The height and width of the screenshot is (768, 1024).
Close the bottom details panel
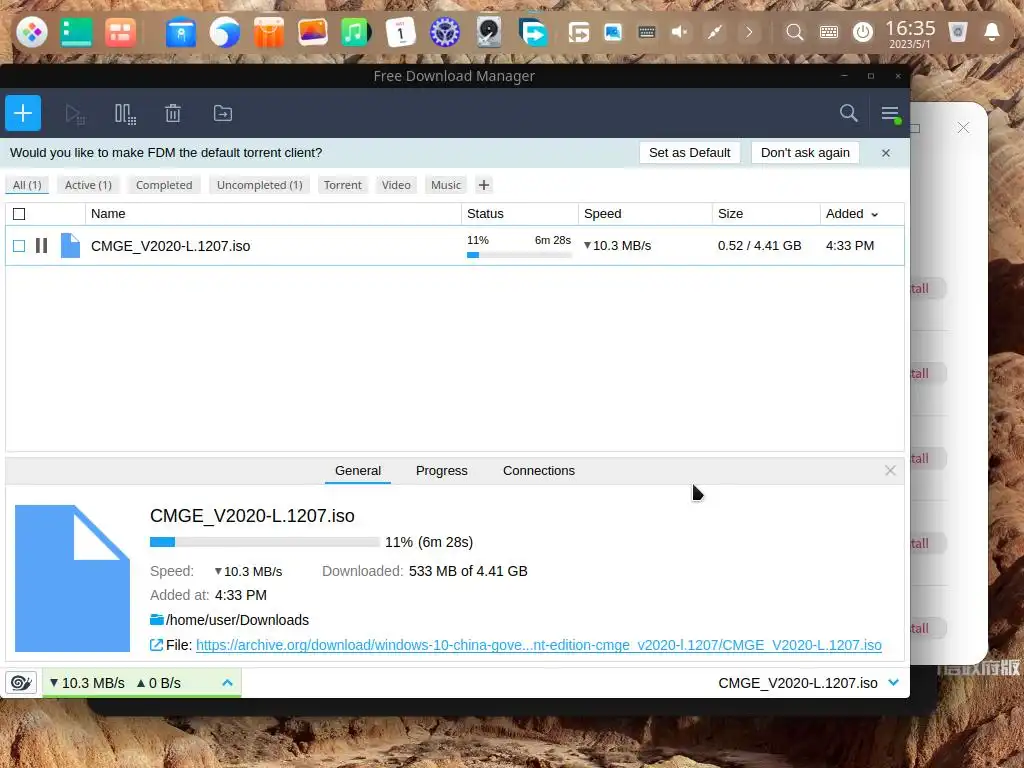[890, 470]
